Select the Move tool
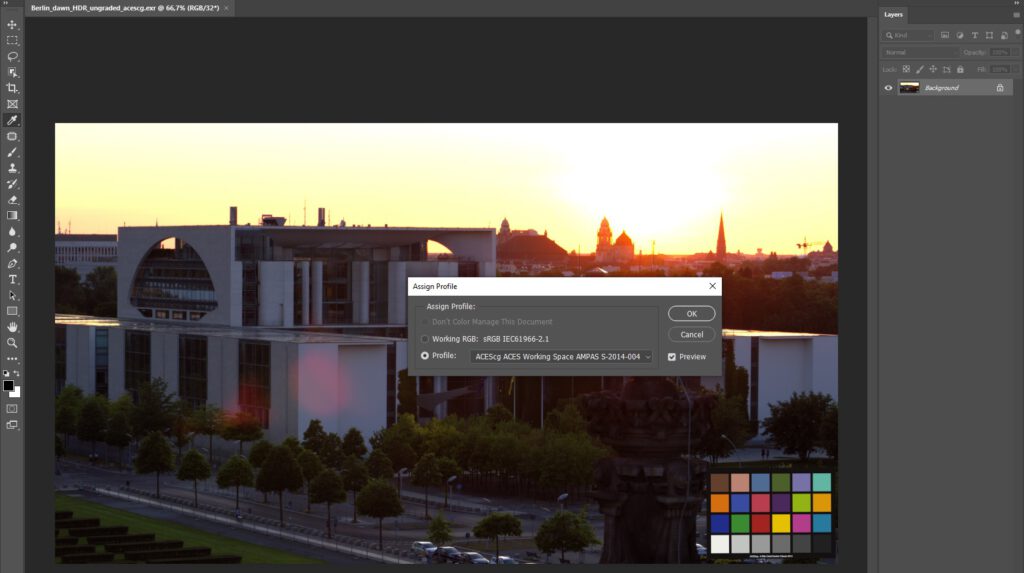 click(x=12, y=25)
